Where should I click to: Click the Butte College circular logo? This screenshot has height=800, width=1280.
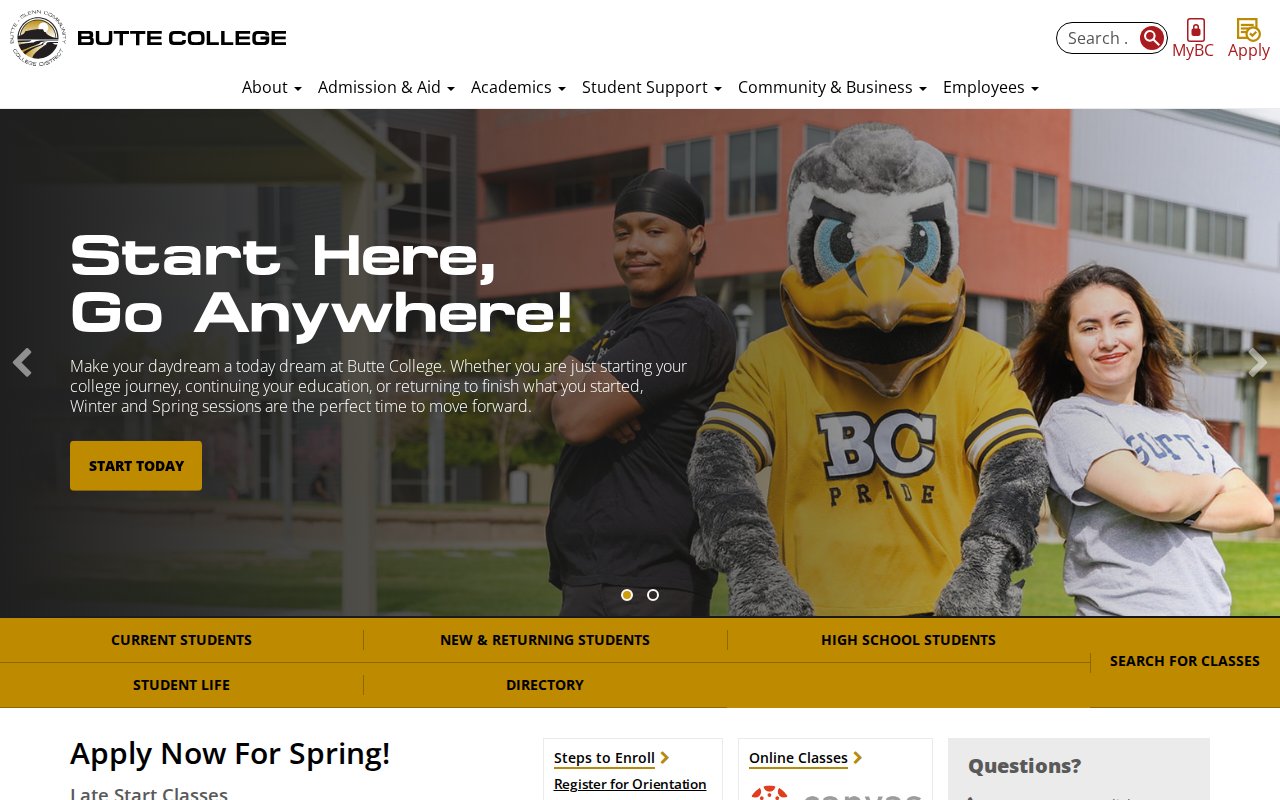38,38
